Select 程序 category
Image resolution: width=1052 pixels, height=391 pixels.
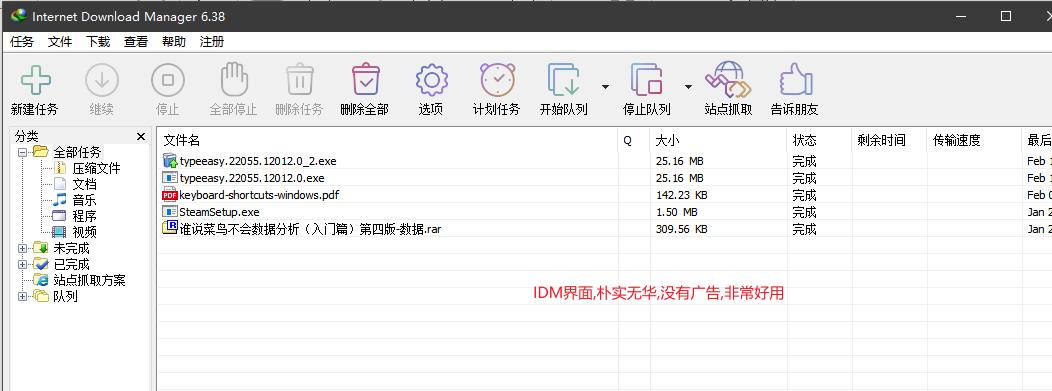(x=85, y=216)
